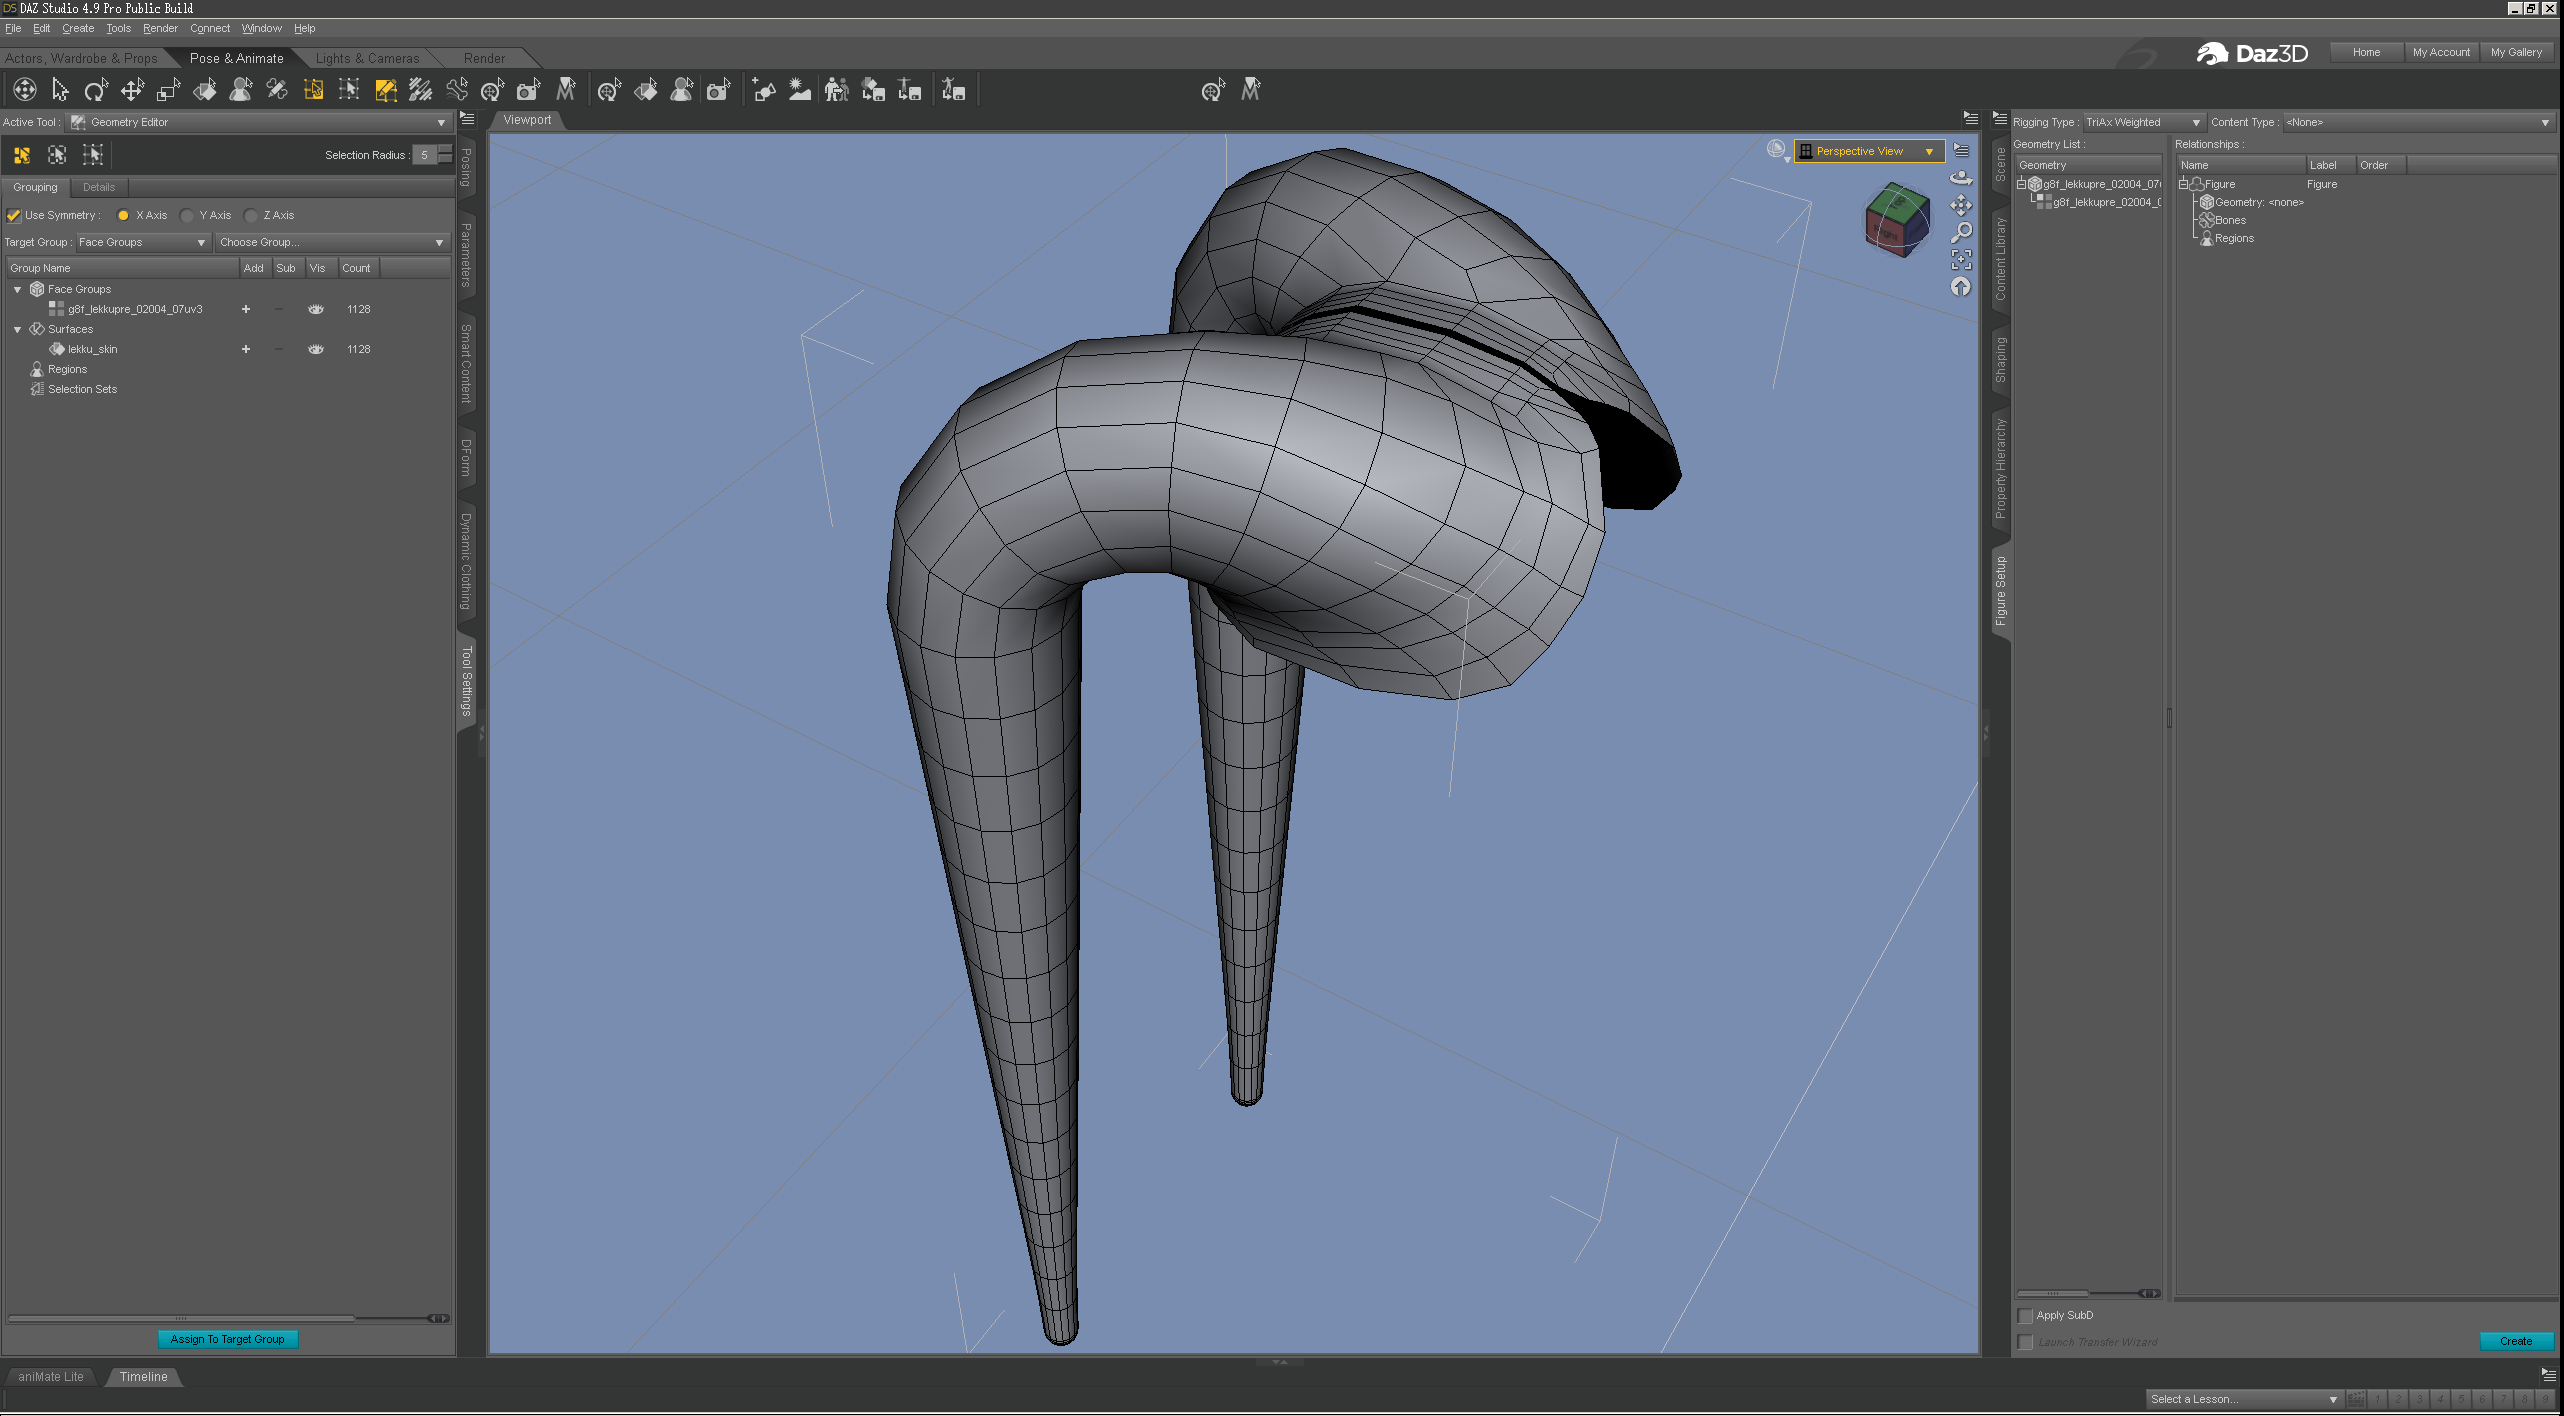The height and width of the screenshot is (1416, 2564).
Task: Click the view orientation cube
Action: pos(1896,218)
